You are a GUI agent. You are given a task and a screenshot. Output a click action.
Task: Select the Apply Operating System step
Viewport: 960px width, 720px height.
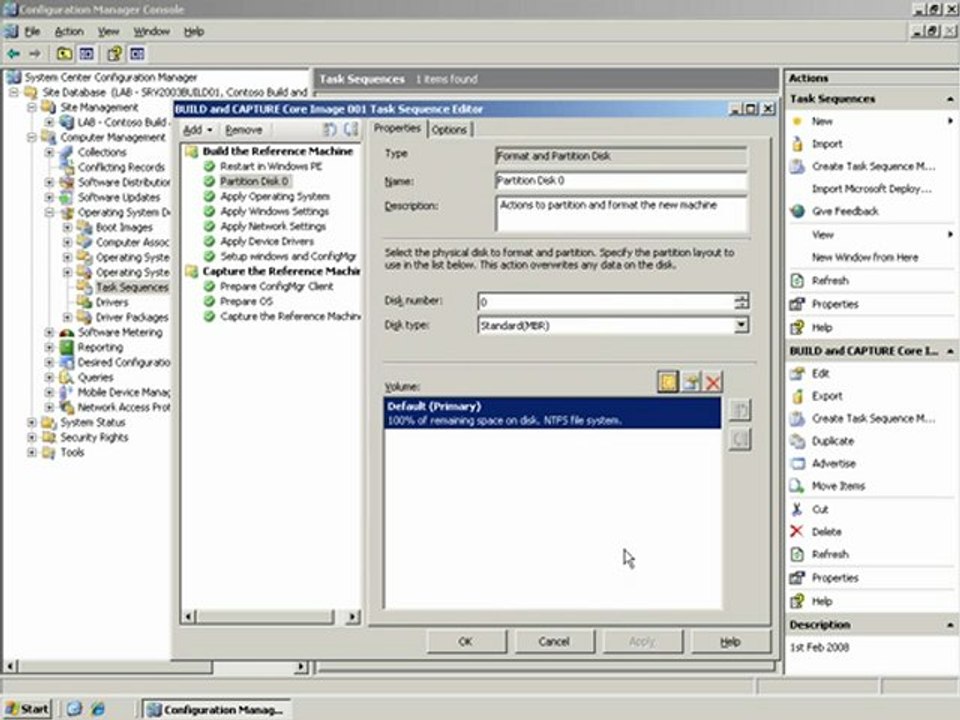[275, 197]
